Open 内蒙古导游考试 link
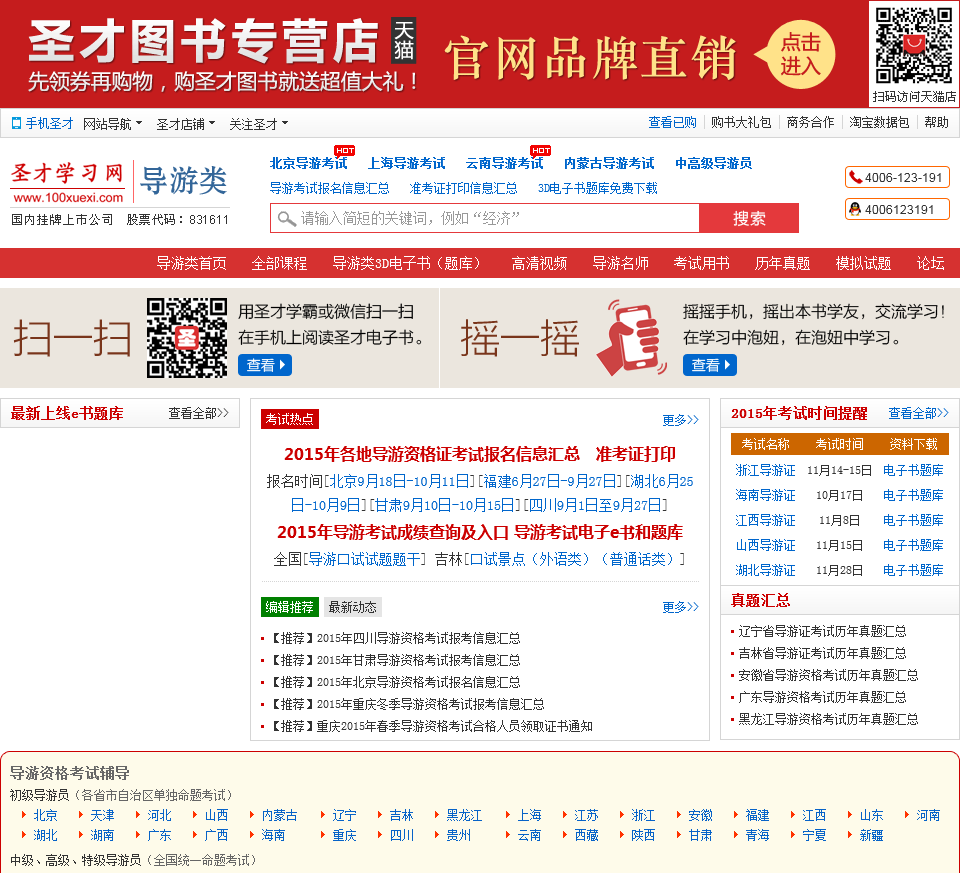The height and width of the screenshot is (873, 960). tap(609, 163)
